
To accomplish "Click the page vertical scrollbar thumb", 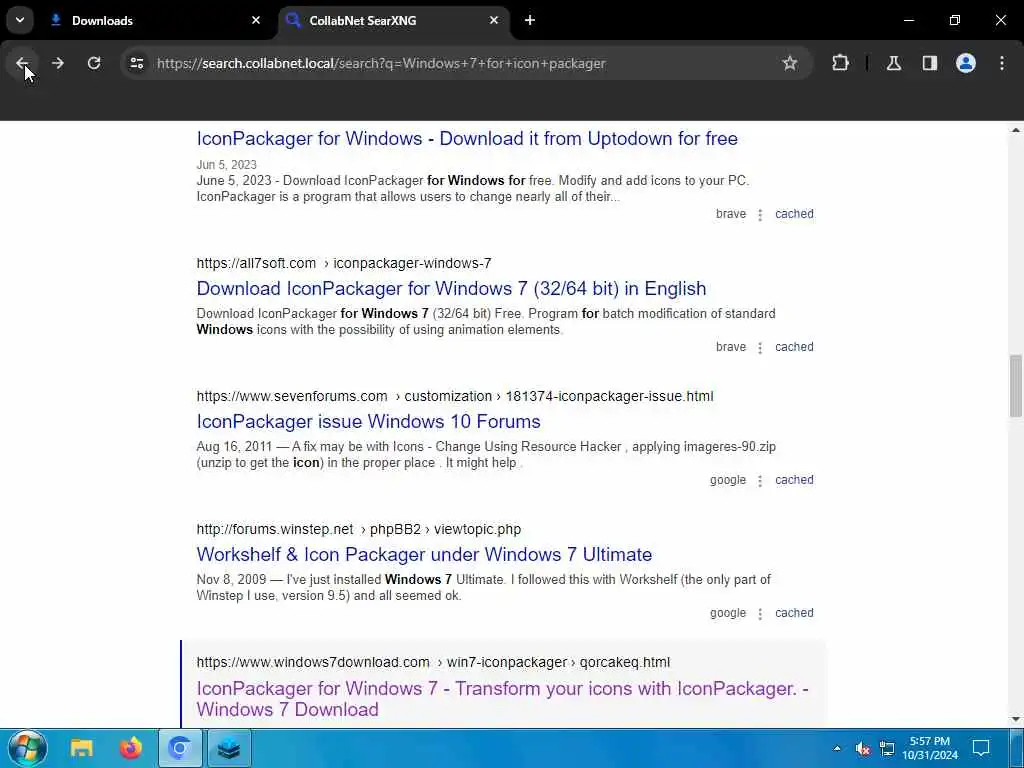I will point(1016,385).
